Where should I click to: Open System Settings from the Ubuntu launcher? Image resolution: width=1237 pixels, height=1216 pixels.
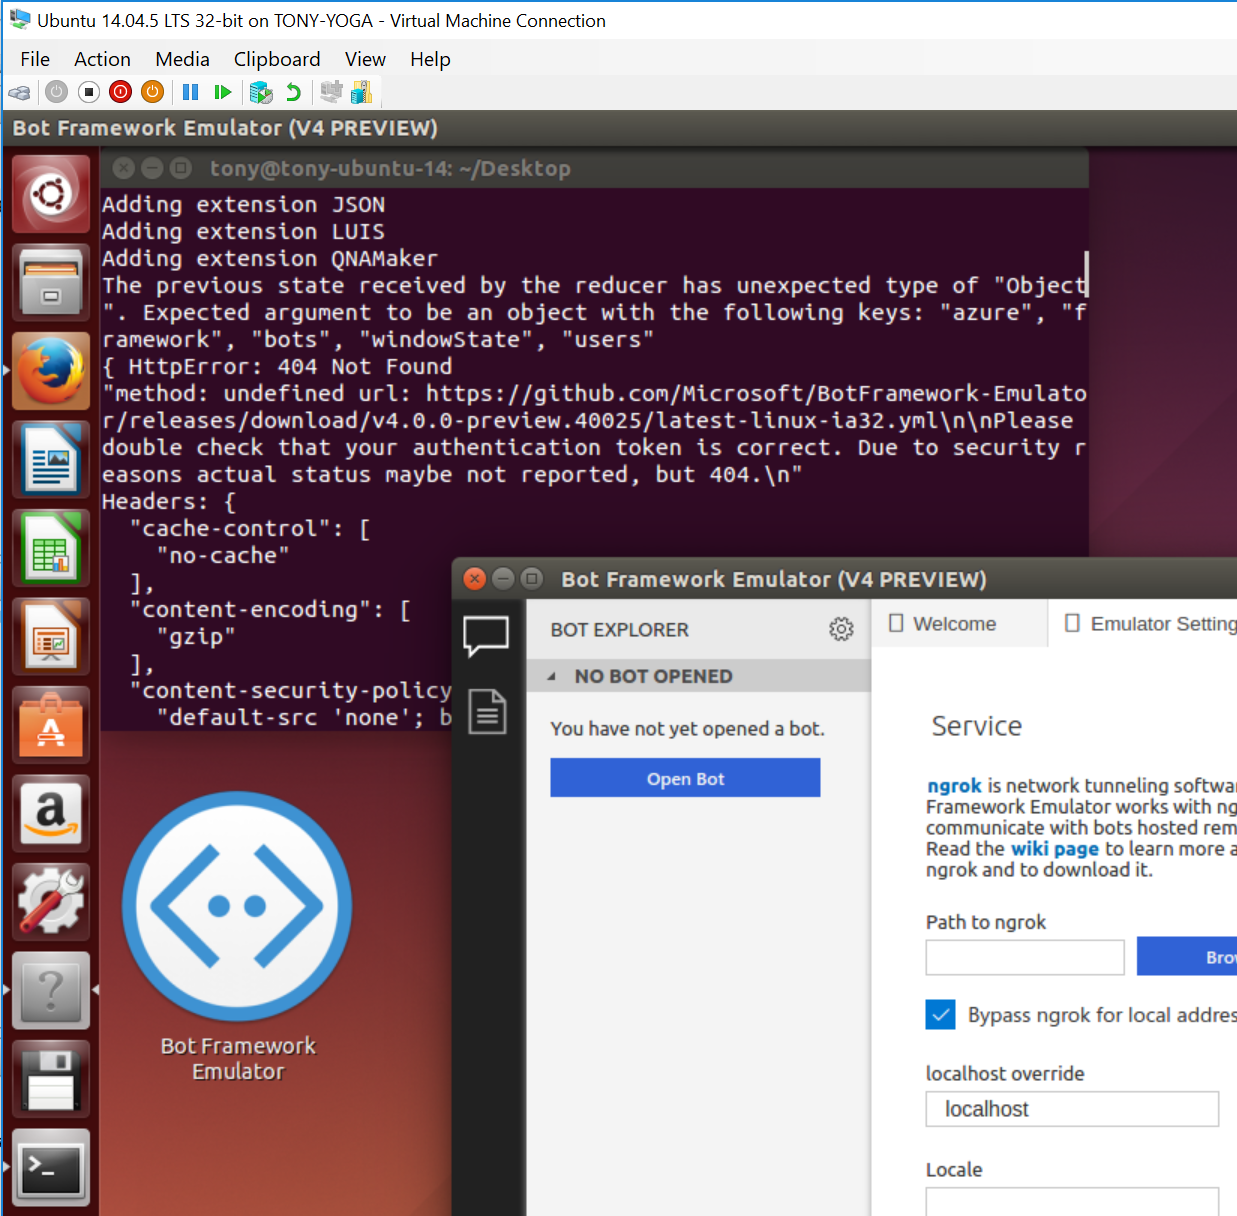coord(50,900)
